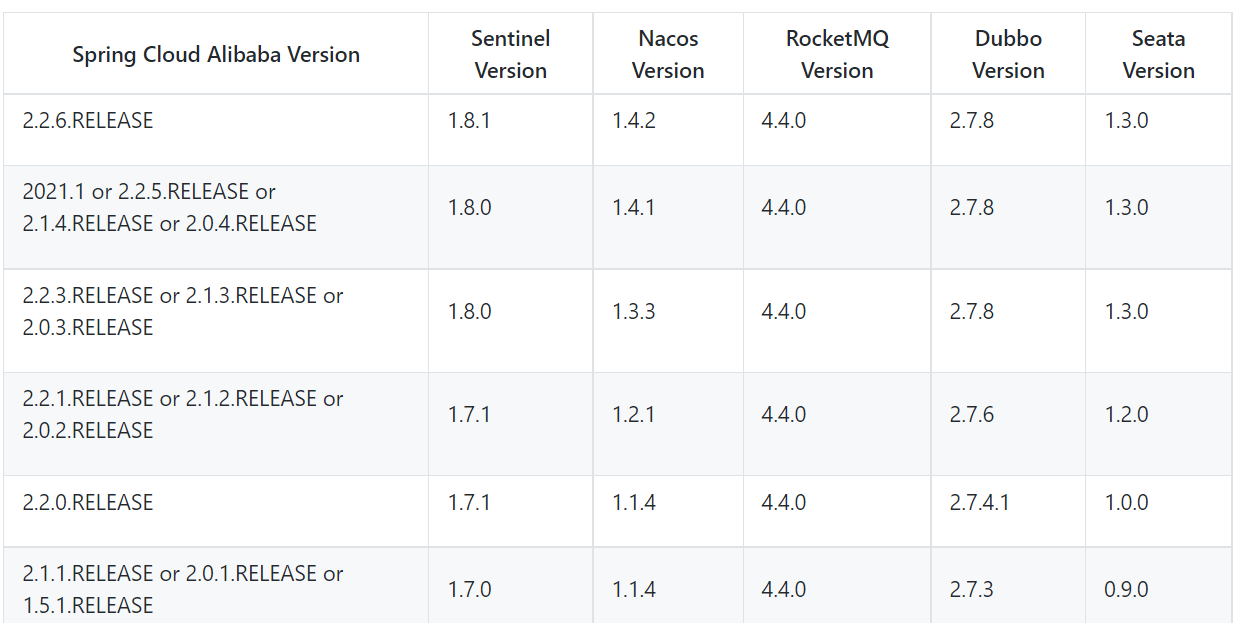Select Dubbo version 2.7.4.1 cell

(979, 502)
